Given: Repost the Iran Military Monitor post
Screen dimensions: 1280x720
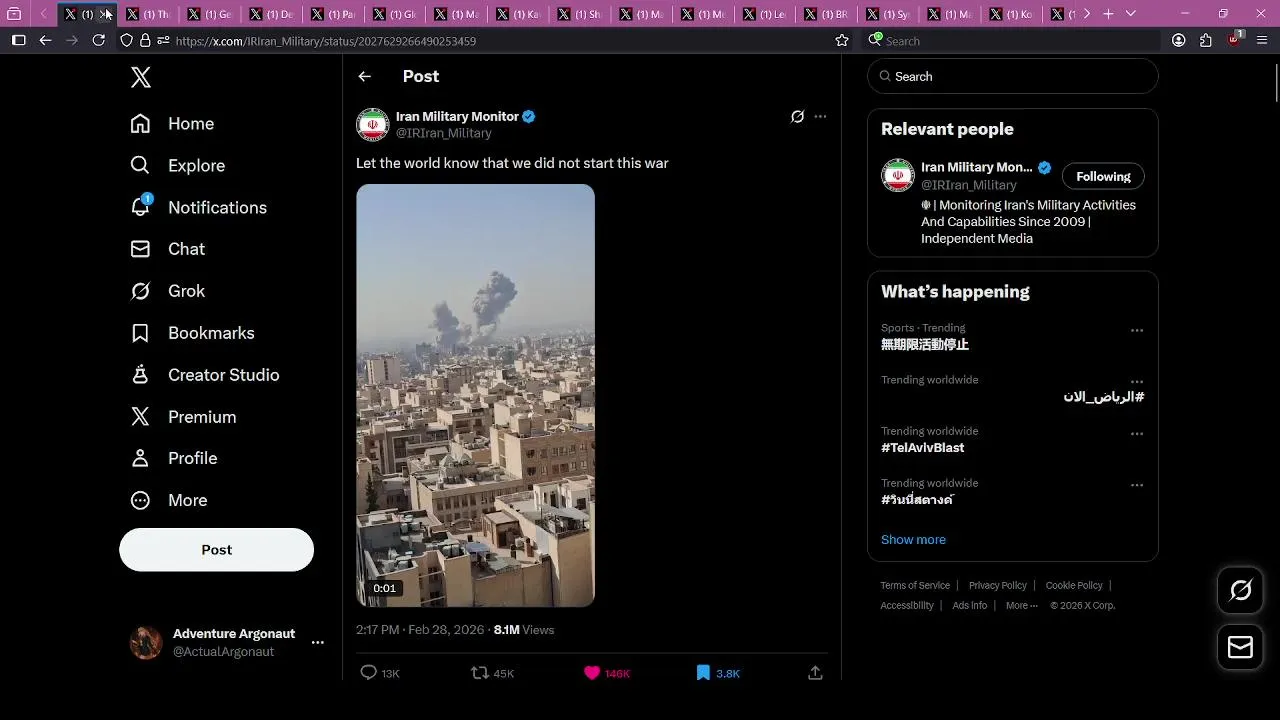Looking at the screenshot, I should click(x=481, y=673).
